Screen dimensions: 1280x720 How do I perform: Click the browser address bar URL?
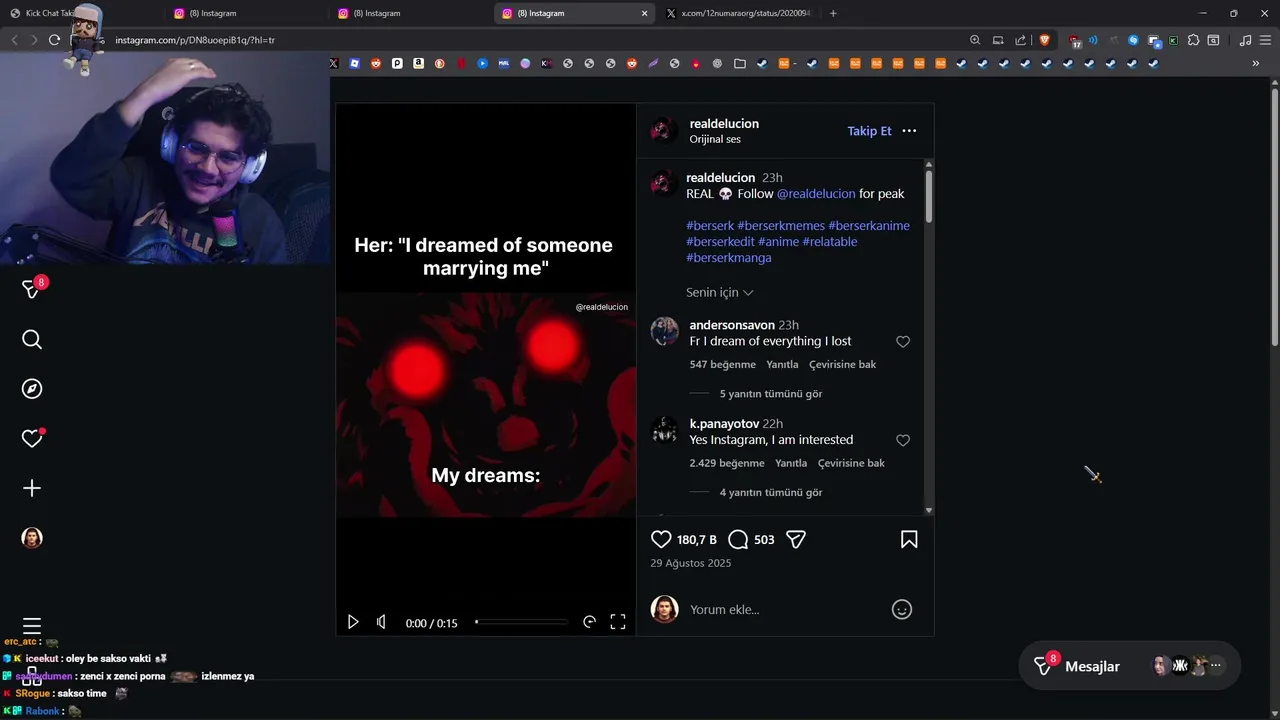click(x=195, y=40)
